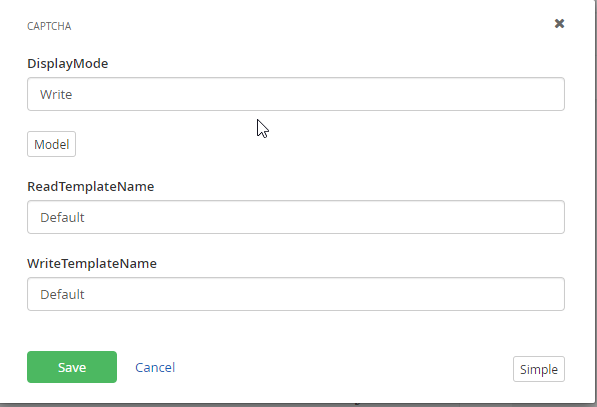Switch to Simple mode
Screen dimensions: 597x407
coord(539,369)
